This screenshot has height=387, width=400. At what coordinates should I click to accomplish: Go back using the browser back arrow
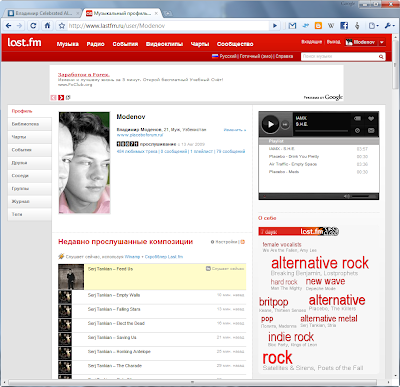pos(9,26)
